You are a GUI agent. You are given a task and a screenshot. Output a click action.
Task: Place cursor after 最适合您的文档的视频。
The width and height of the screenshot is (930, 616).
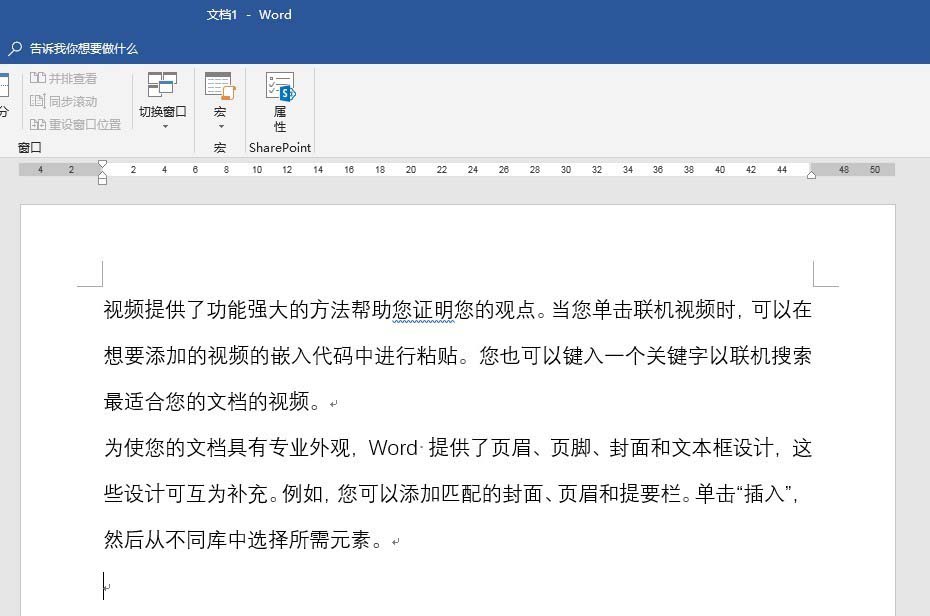pos(322,402)
